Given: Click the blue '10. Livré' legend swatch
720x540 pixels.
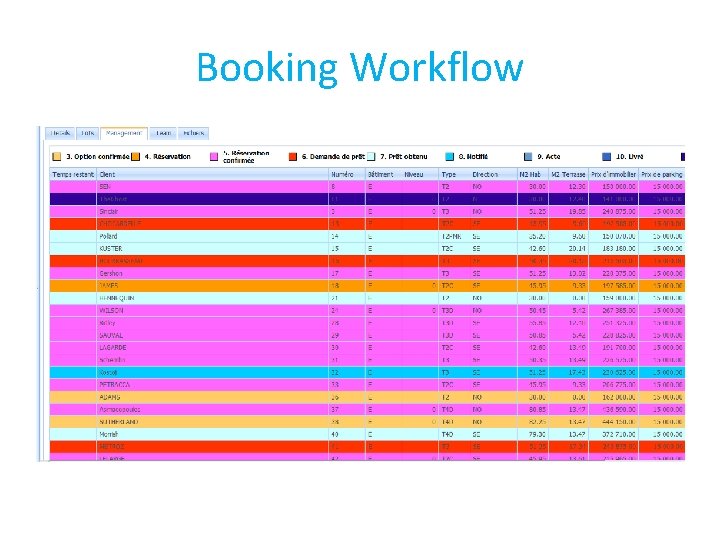Looking at the screenshot, I should tap(607, 157).
